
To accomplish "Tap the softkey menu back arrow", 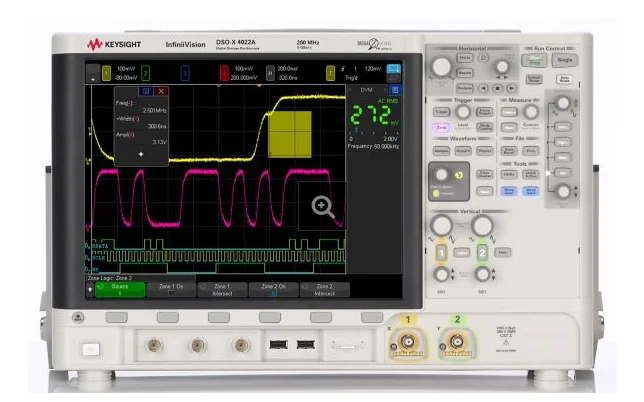I will tap(90, 289).
